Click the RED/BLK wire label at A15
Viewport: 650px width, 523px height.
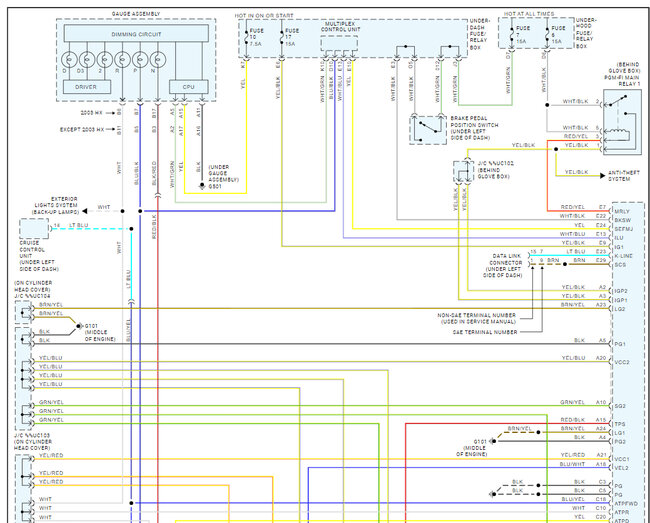tap(572, 420)
